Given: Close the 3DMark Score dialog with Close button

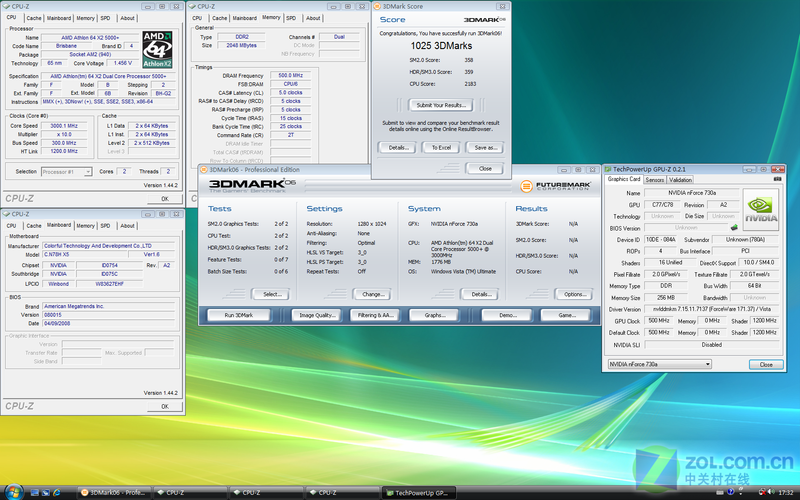Looking at the screenshot, I should coord(485,168).
